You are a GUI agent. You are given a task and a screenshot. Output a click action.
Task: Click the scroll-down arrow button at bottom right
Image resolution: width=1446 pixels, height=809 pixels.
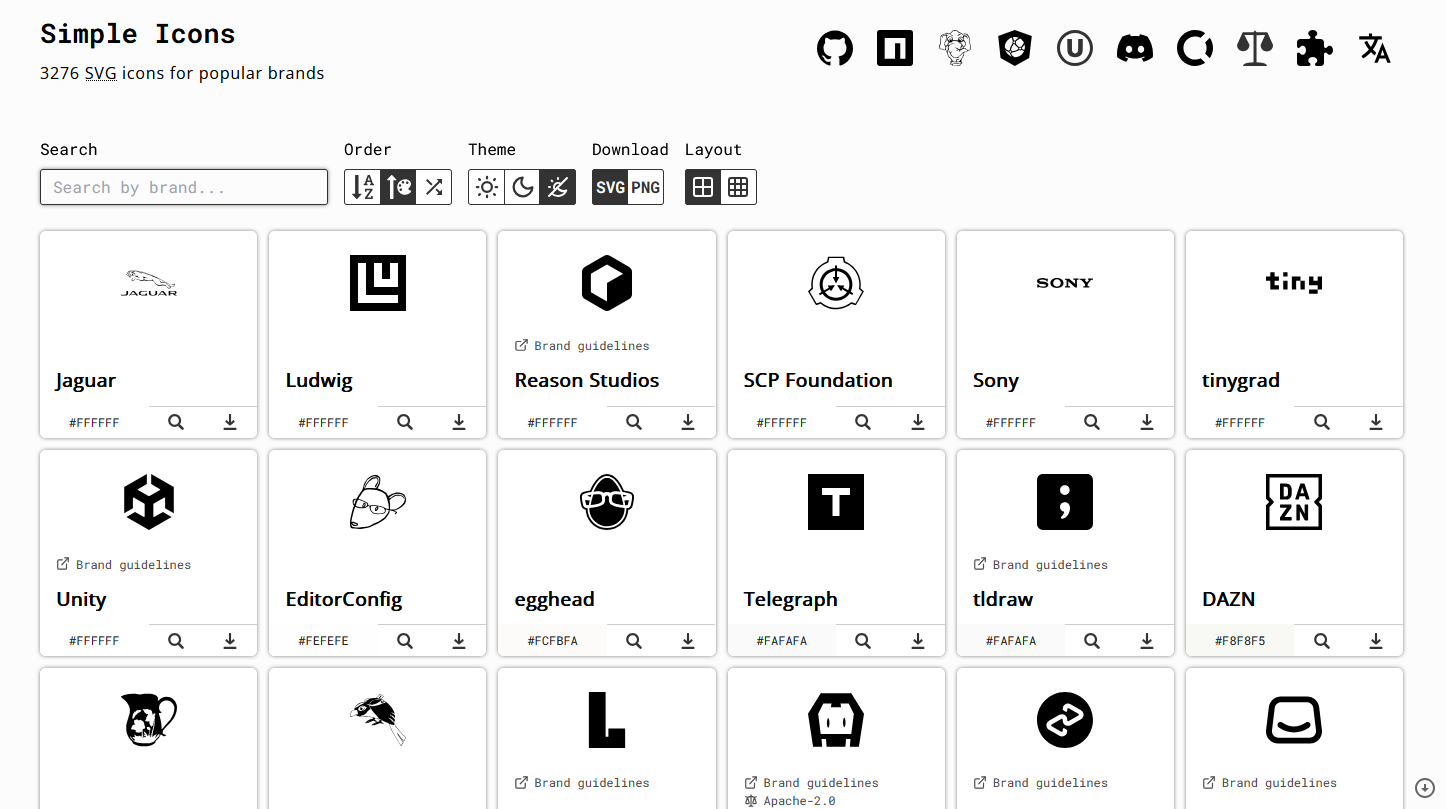pos(1425,788)
